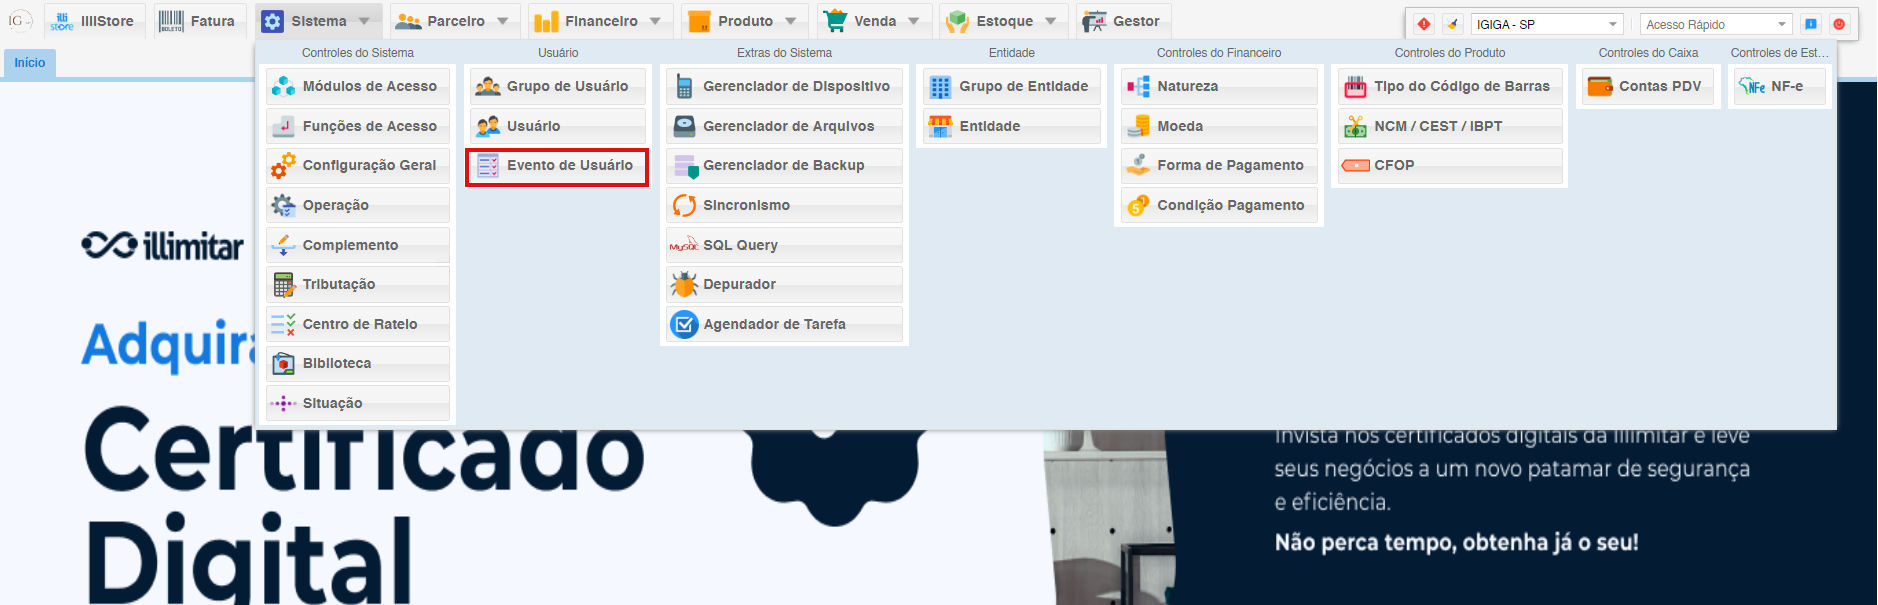Expand the Financeiro menu arrow
Screen dimensions: 1878x605
(655, 21)
